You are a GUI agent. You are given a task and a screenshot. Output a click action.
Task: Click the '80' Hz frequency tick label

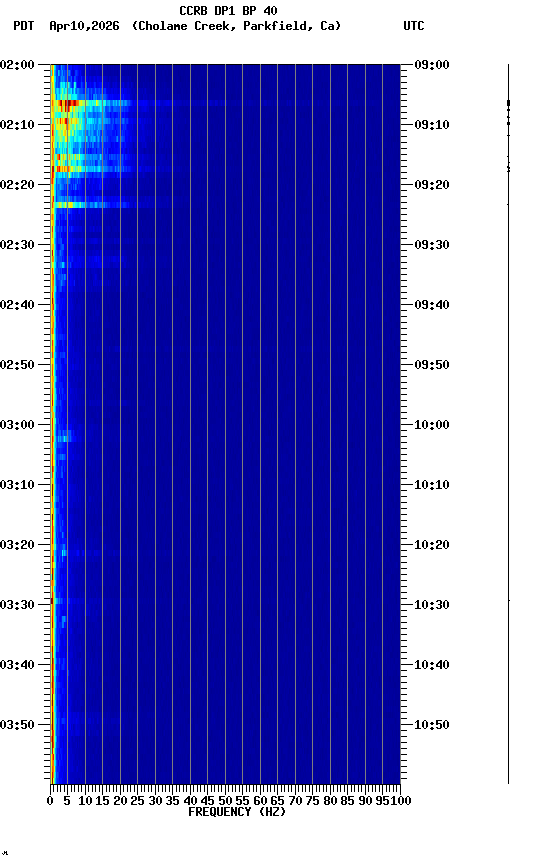click(x=330, y=801)
